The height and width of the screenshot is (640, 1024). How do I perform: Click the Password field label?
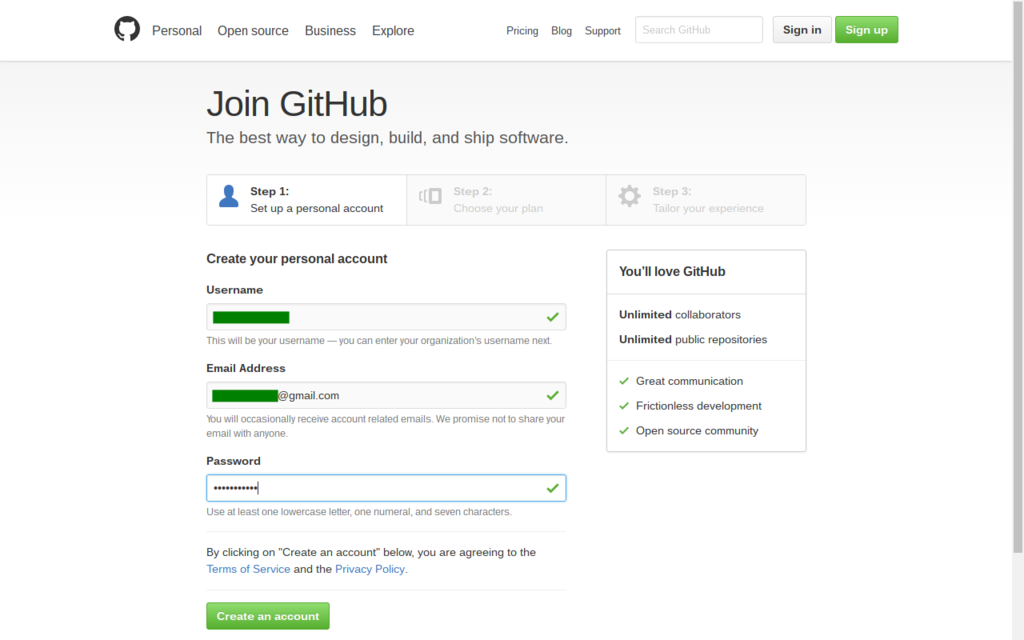click(233, 461)
